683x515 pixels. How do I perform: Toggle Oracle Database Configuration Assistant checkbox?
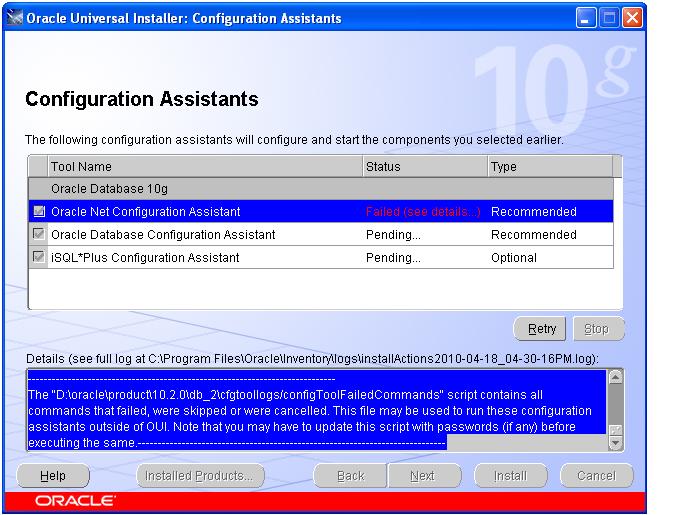click(x=39, y=234)
